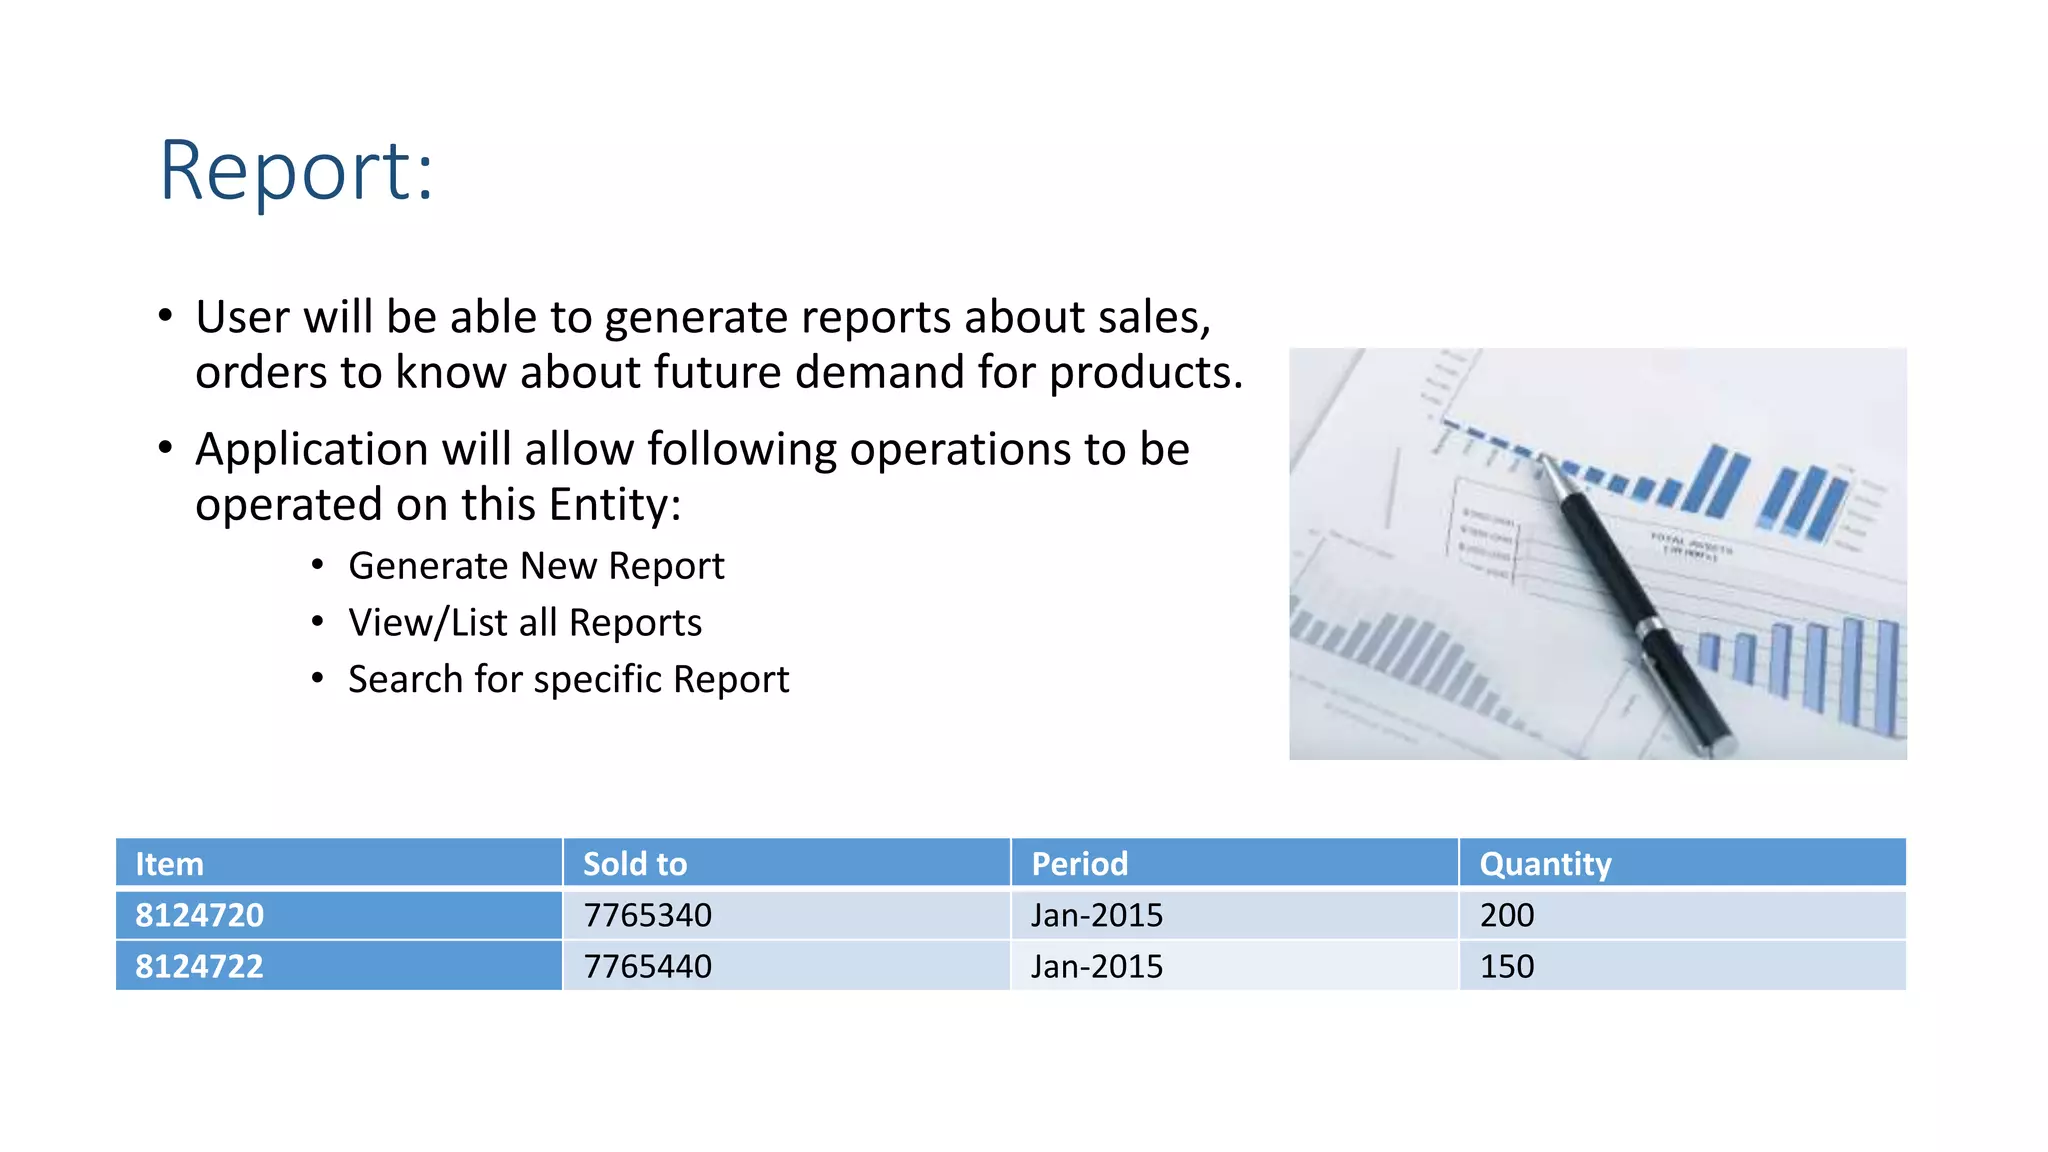The image size is (2048, 1152).
Task: Select the "Quantity" column header
Action: [x=1545, y=863]
